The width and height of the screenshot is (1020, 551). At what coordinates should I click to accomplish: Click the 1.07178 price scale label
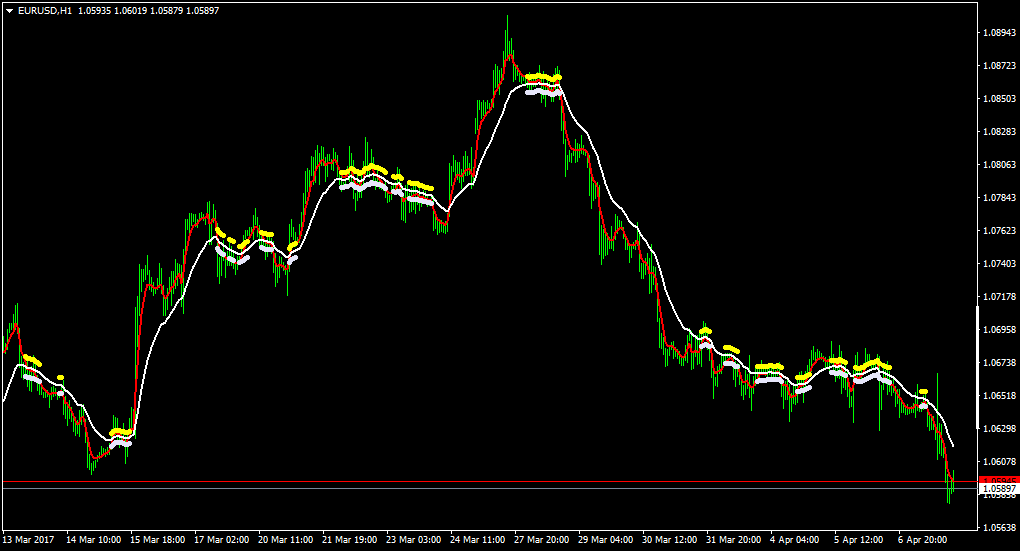[1000, 297]
